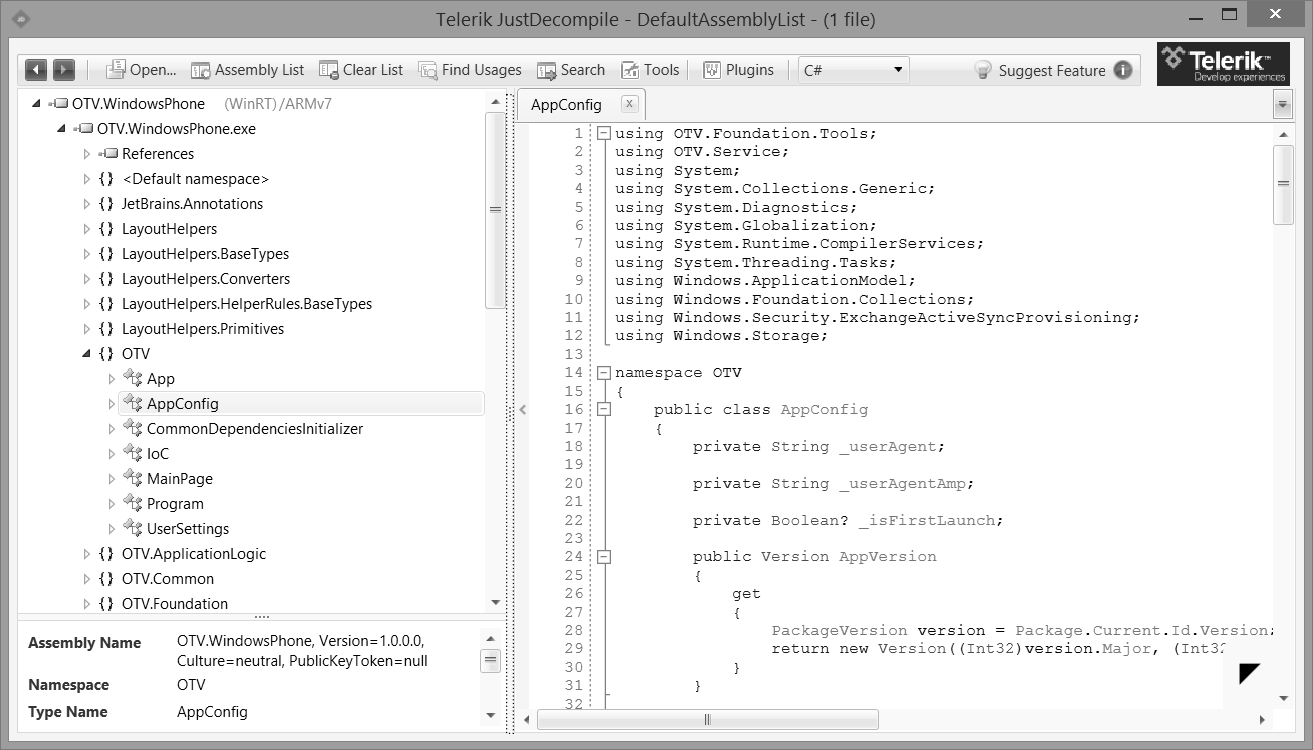Click the details panel scroll down arrow
Screen dimensions: 1313x750
pyautogui.click(x=490, y=715)
